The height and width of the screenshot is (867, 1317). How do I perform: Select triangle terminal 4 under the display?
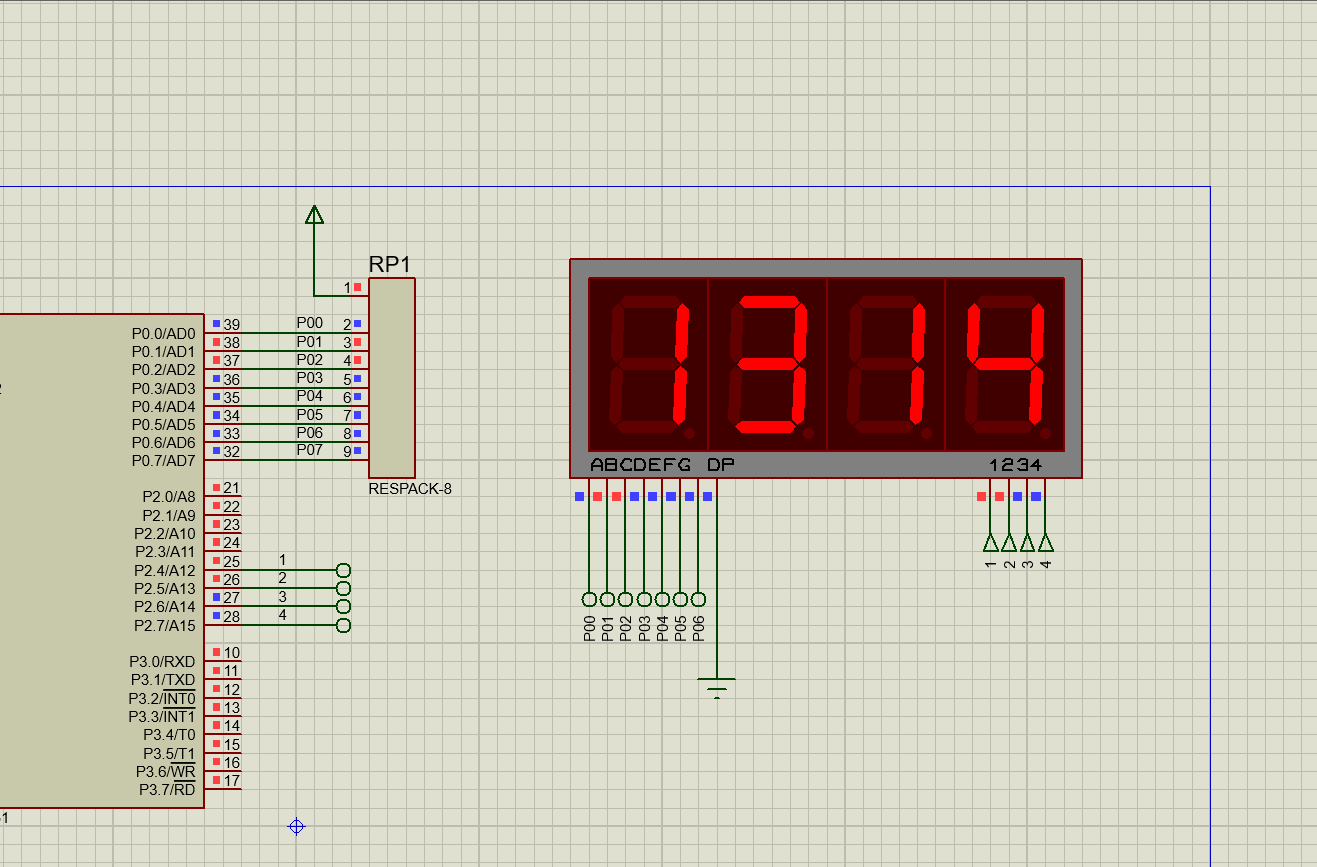tap(1046, 542)
